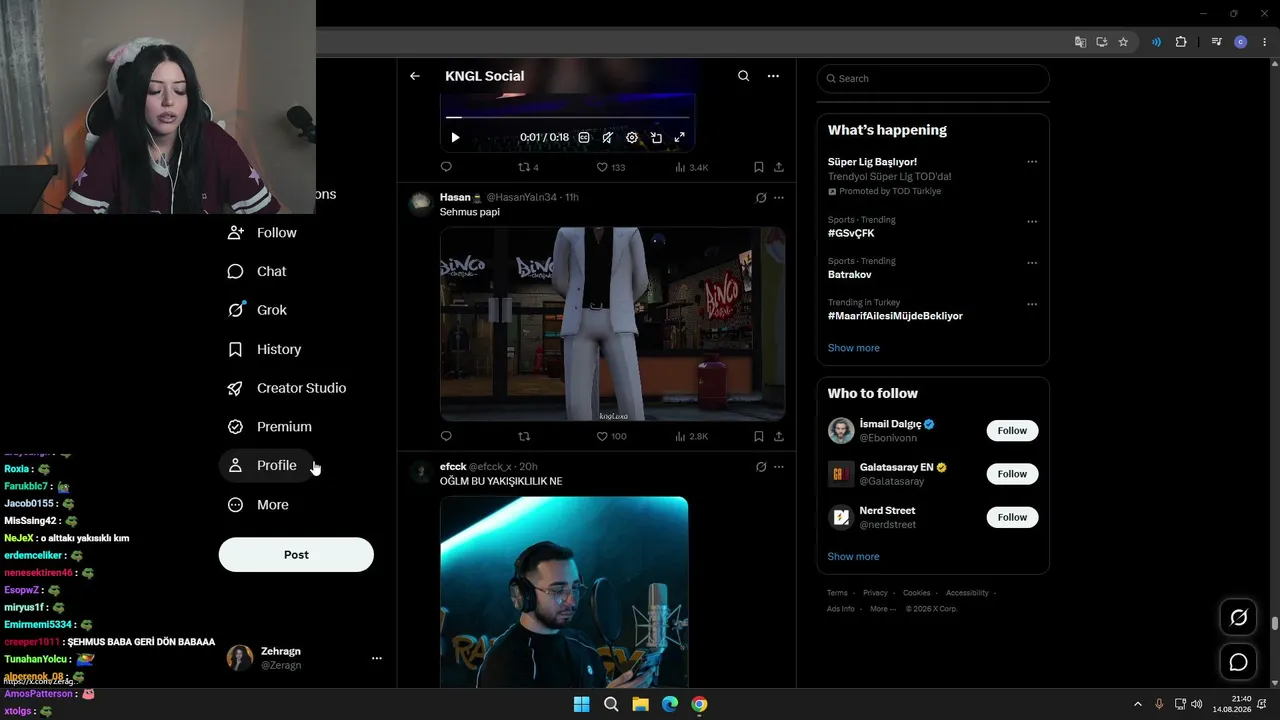
Task: Open options for #MaarifAilesiMüjdeBekliyor trend
Action: (x=1032, y=304)
